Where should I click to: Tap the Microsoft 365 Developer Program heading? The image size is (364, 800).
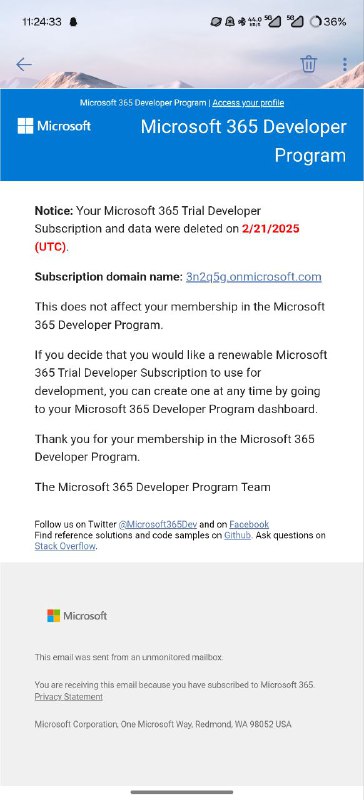click(x=244, y=141)
